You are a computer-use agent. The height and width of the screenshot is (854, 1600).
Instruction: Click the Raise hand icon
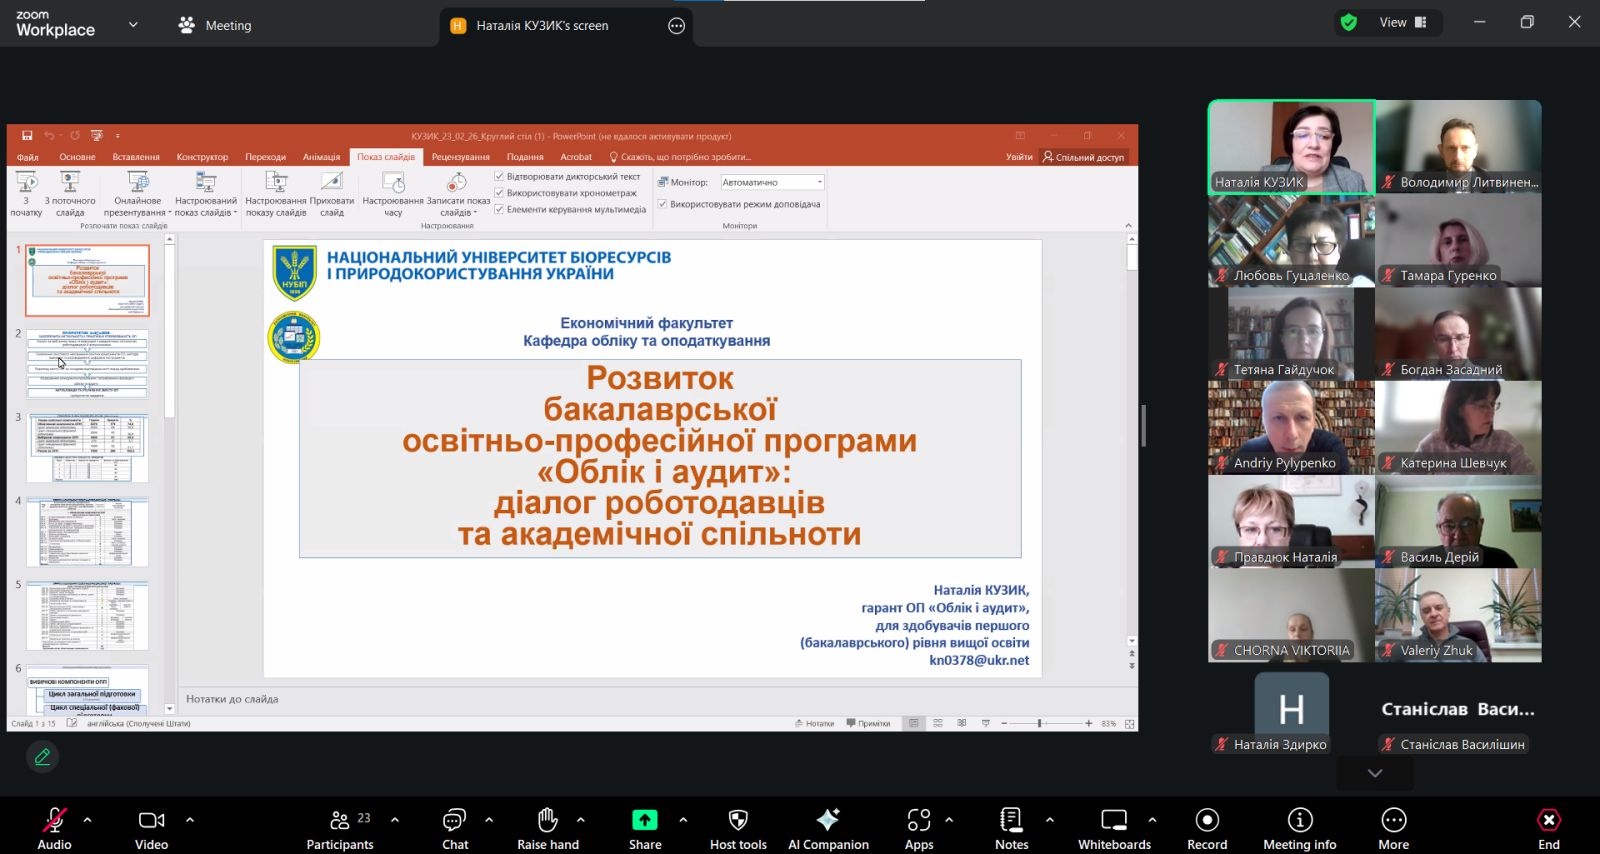(x=547, y=821)
